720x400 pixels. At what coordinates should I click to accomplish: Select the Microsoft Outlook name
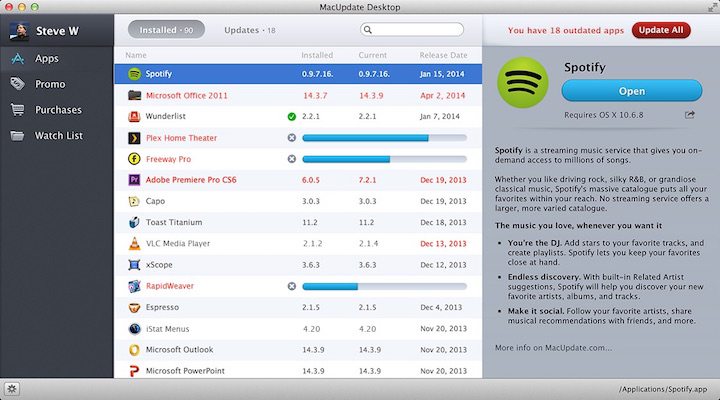pyautogui.click(x=179, y=350)
